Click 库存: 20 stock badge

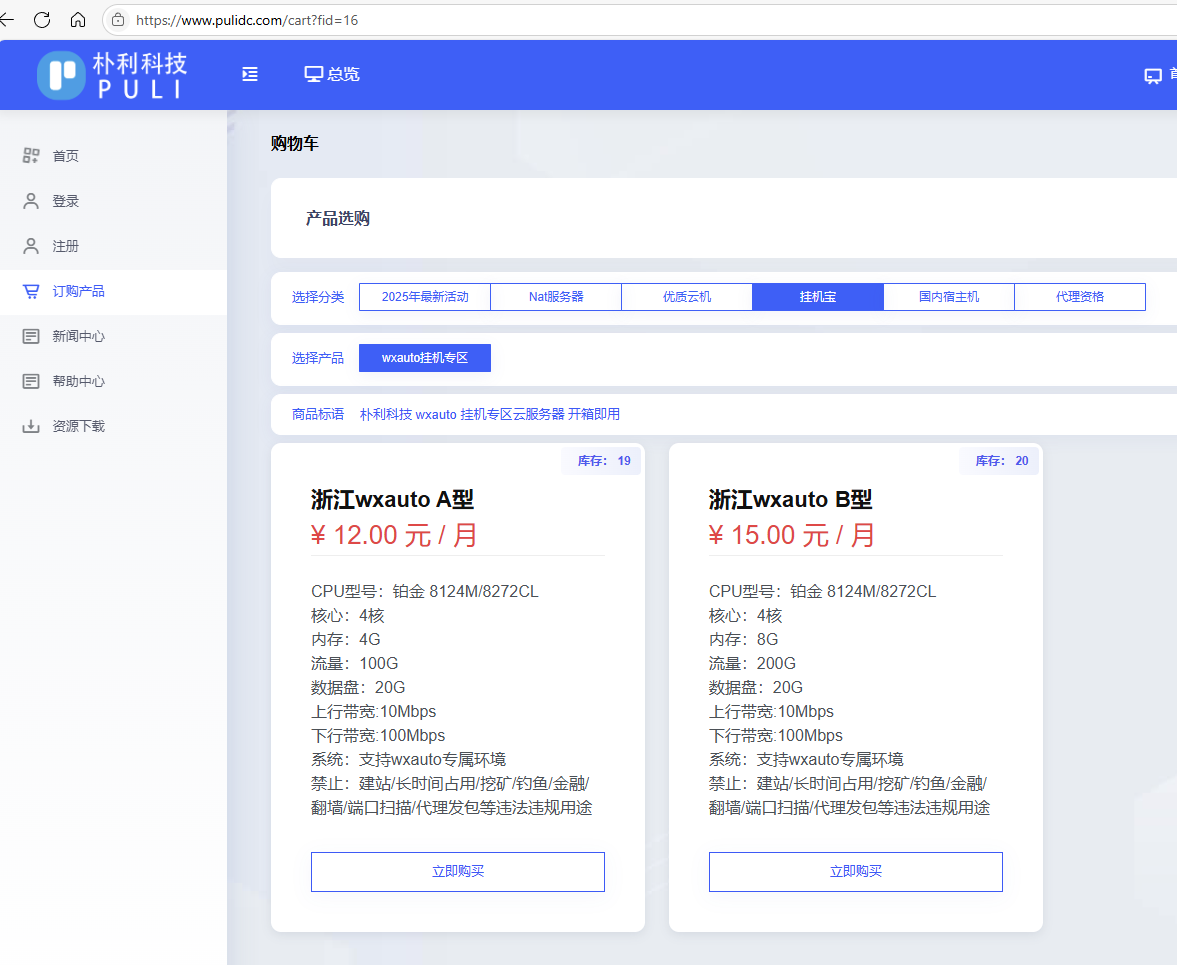1001,461
